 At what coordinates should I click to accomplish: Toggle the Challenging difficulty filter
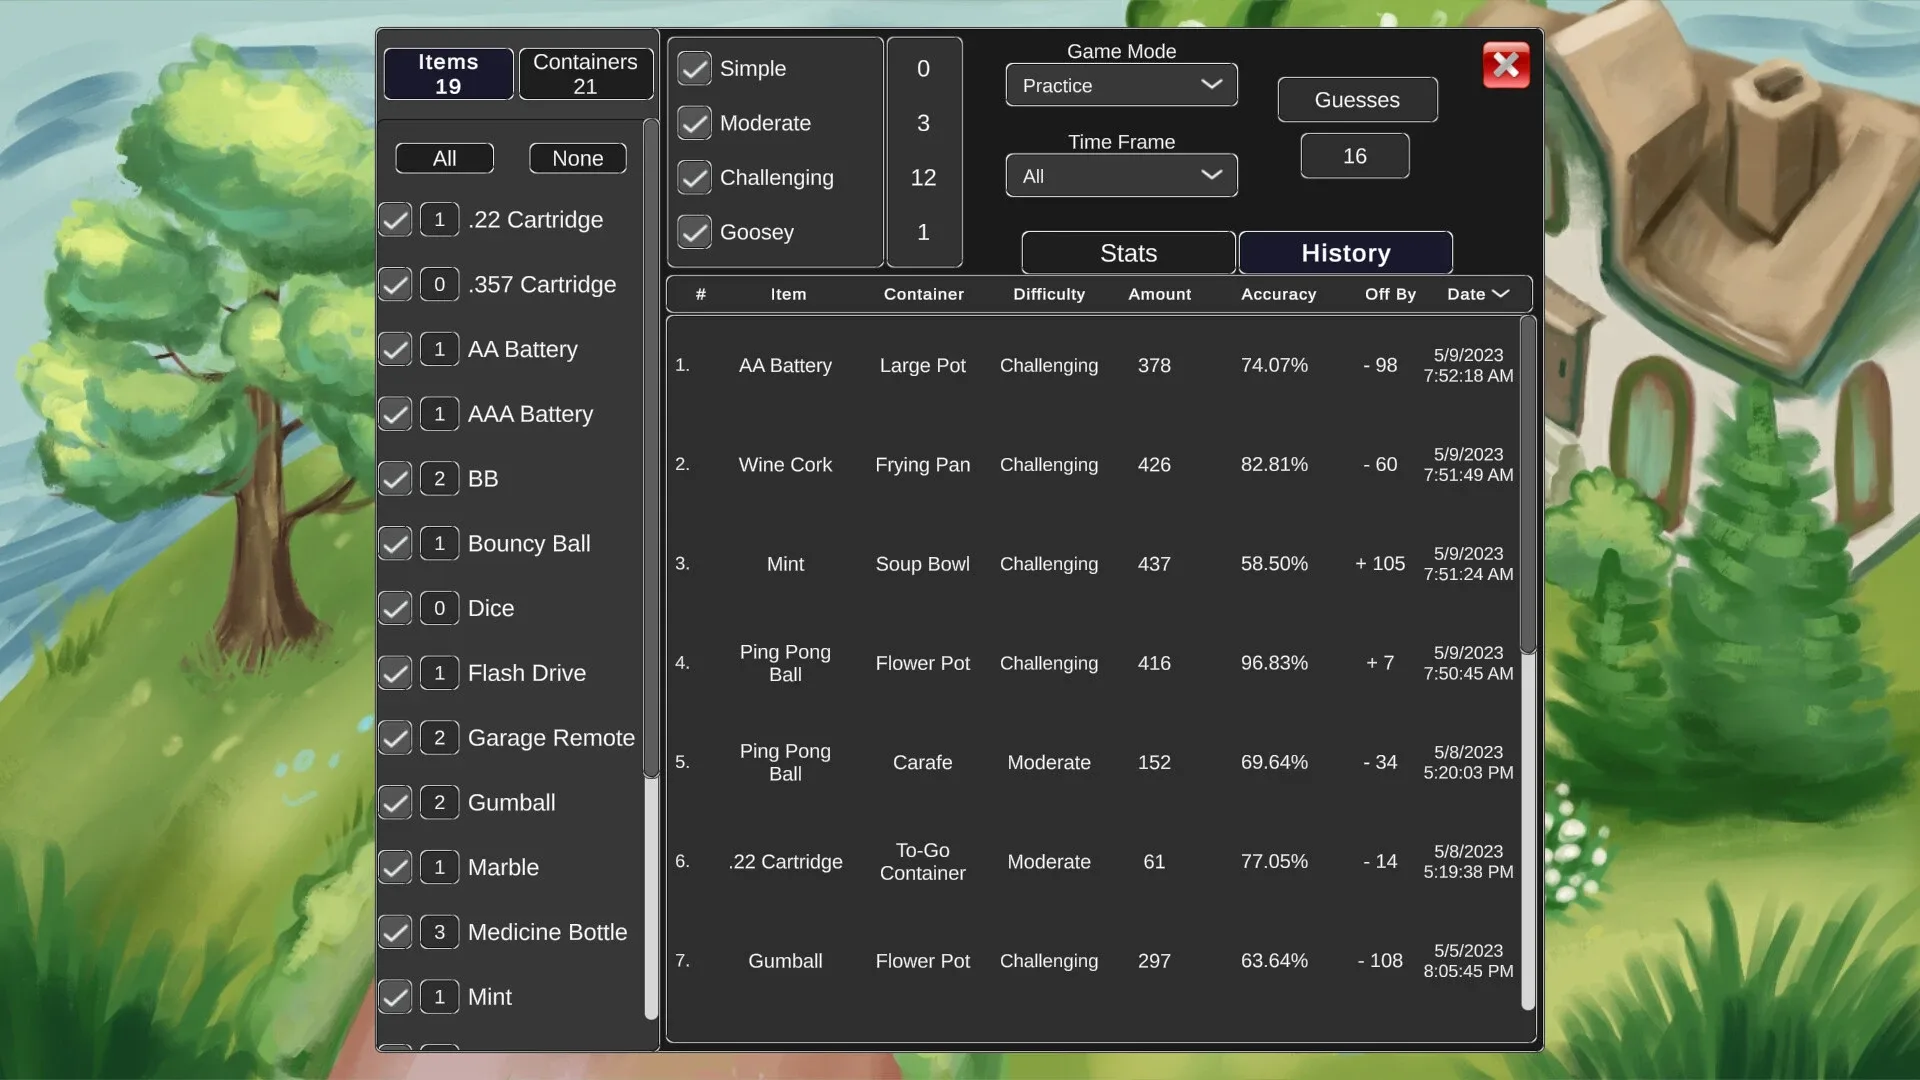(x=695, y=177)
